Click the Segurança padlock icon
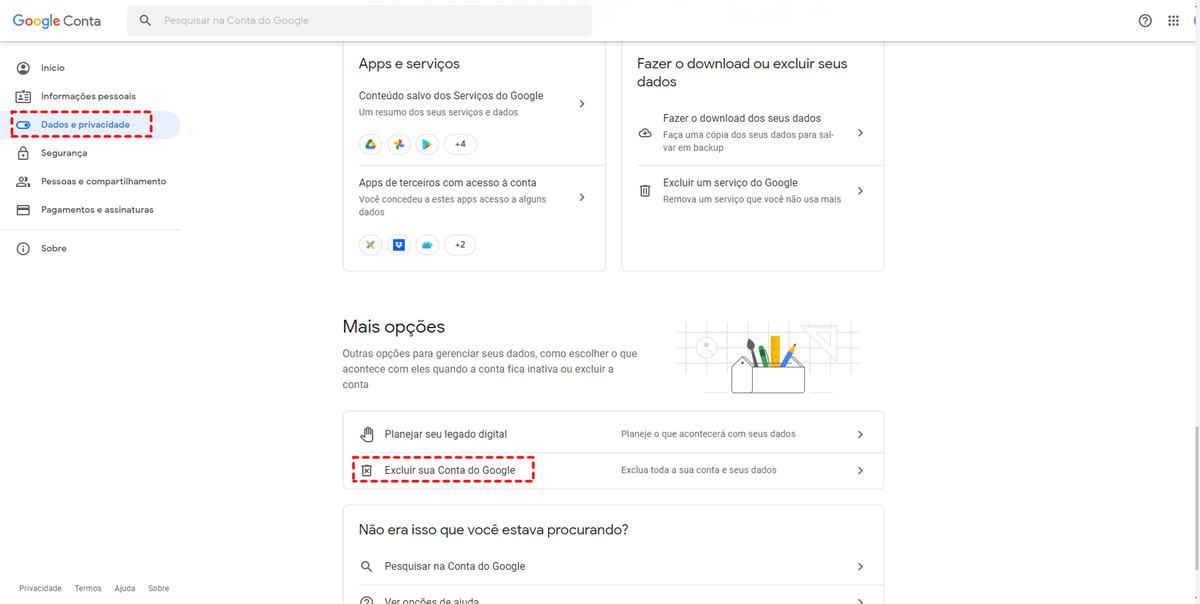Screen dimensions: 1200x604 coord(23,153)
